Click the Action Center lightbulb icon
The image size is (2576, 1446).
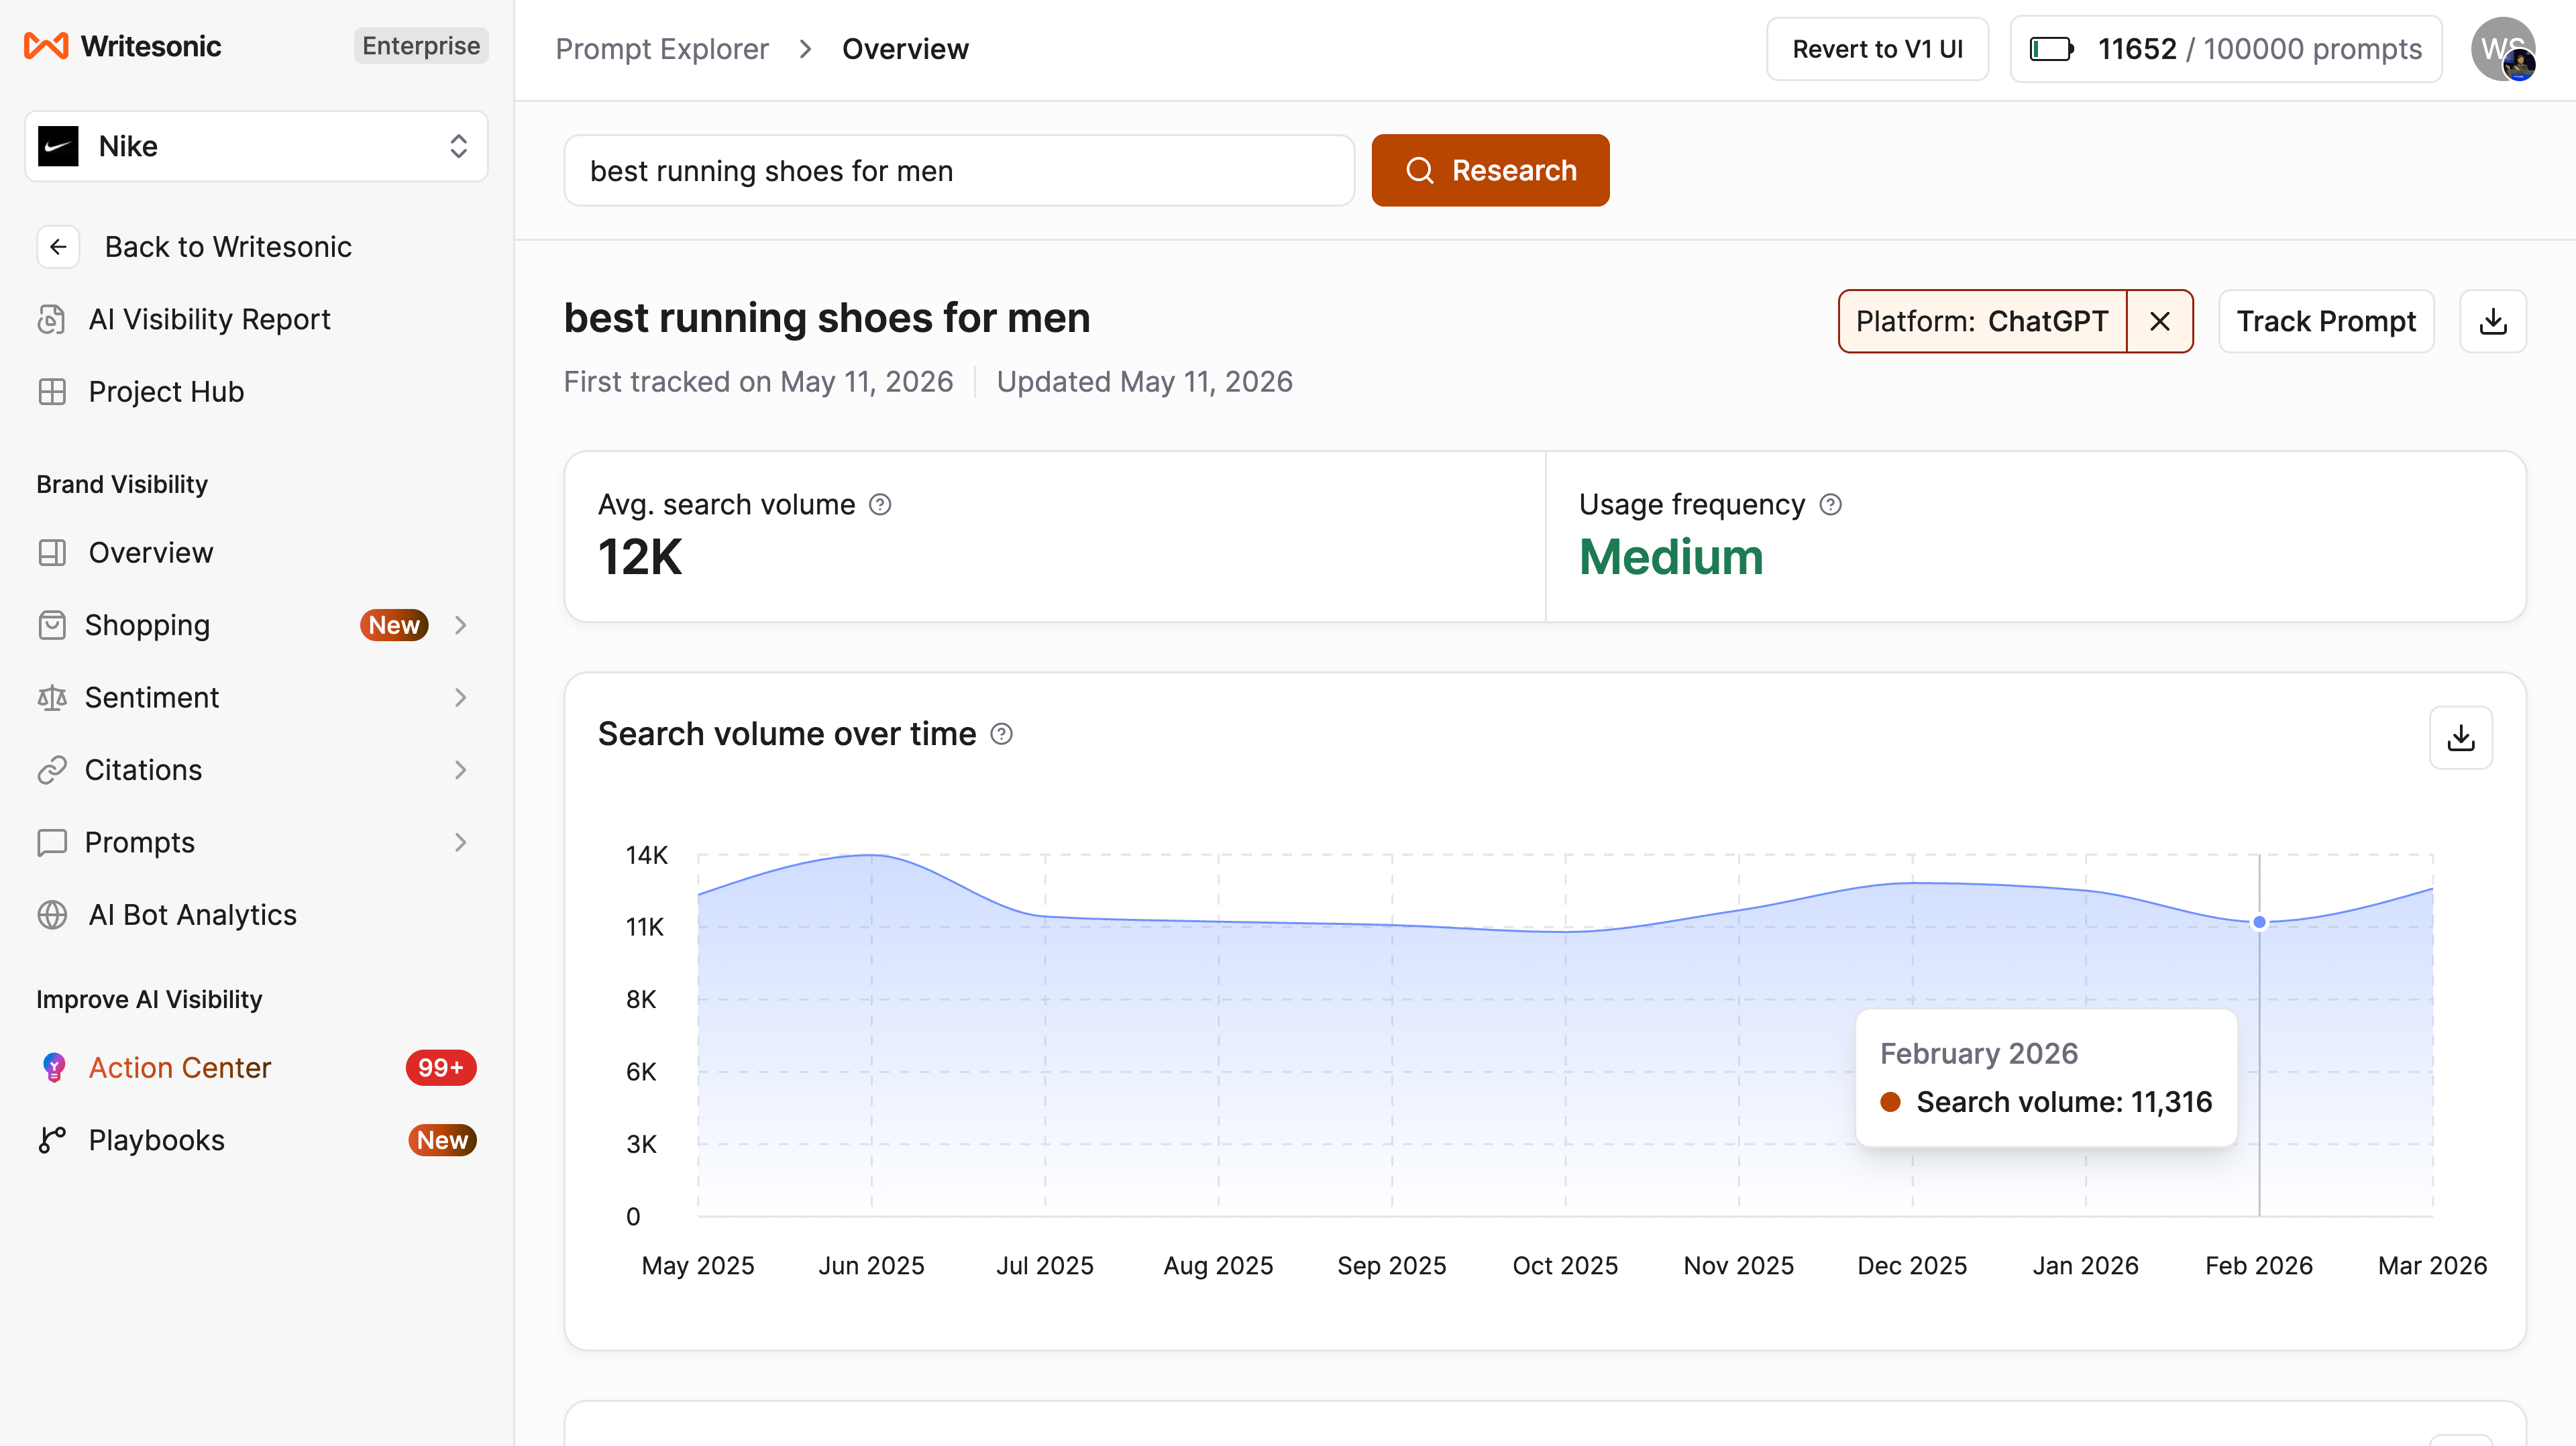[x=54, y=1068]
